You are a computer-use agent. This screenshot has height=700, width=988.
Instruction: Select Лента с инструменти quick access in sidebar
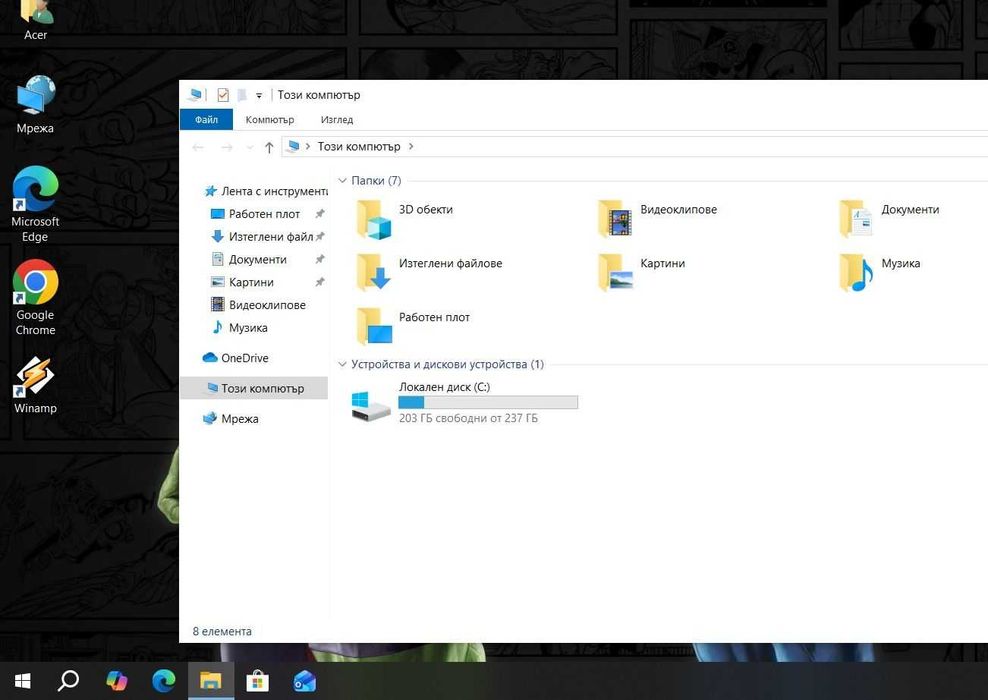pyautogui.click(x=265, y=191)
